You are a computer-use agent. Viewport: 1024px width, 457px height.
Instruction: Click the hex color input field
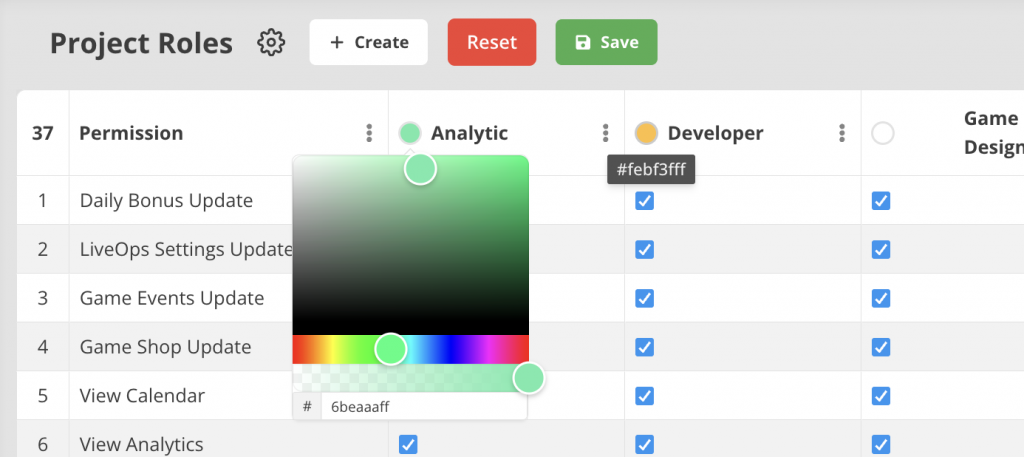pos(422,407)
